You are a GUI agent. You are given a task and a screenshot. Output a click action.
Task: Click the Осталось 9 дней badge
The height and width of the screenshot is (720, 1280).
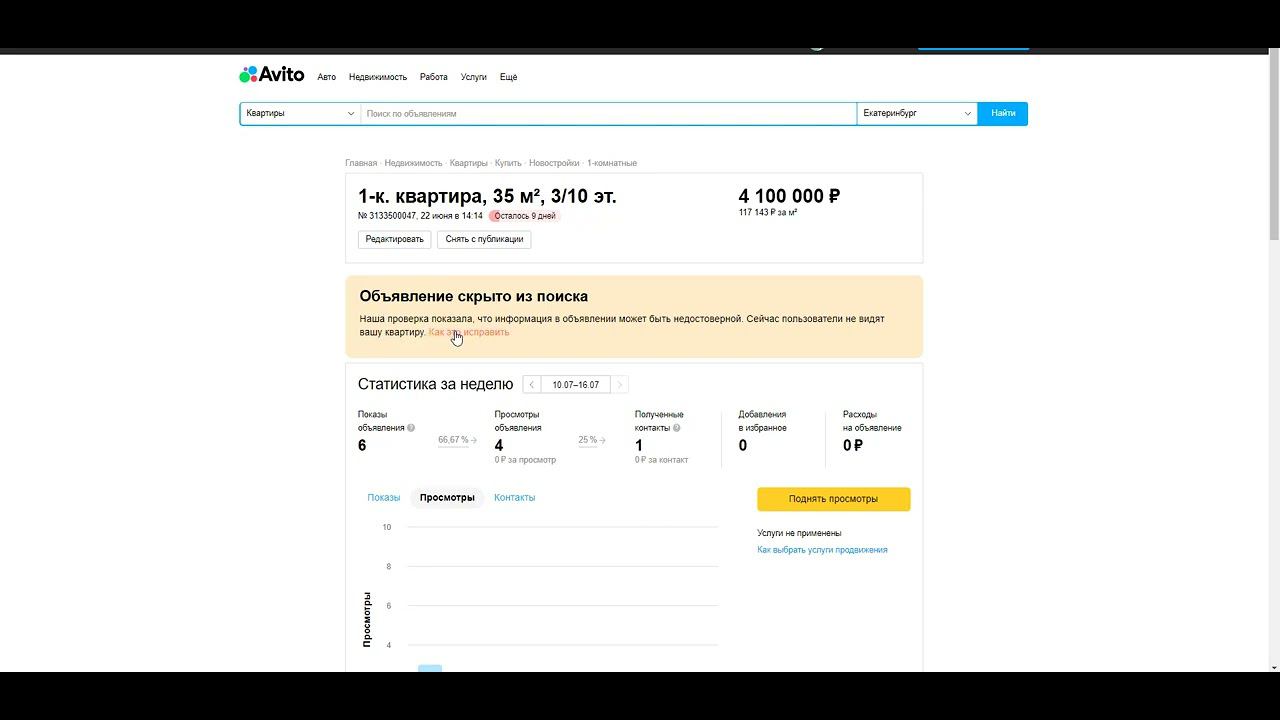point(524,216)
